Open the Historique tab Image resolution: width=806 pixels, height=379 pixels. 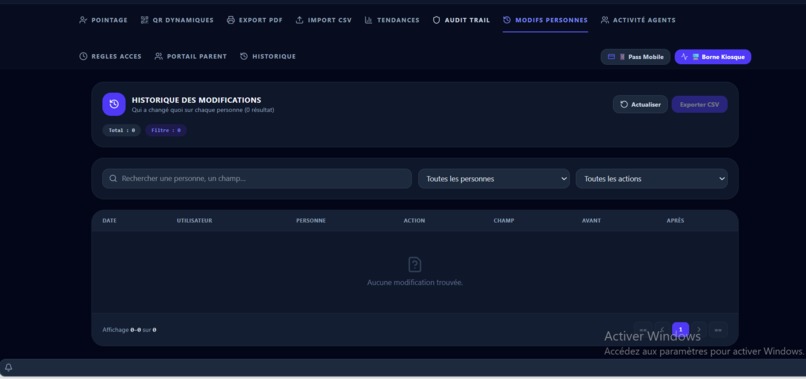coord(268,57)
